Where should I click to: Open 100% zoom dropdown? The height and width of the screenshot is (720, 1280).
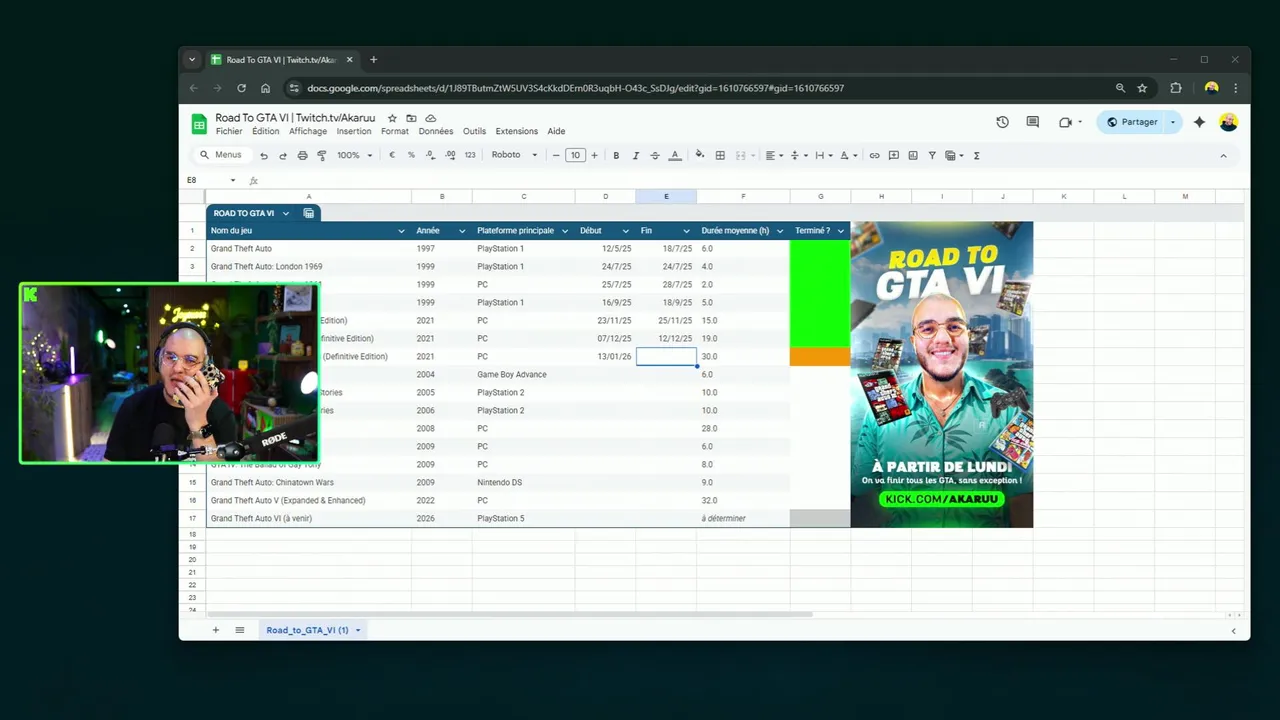point(354,155)
